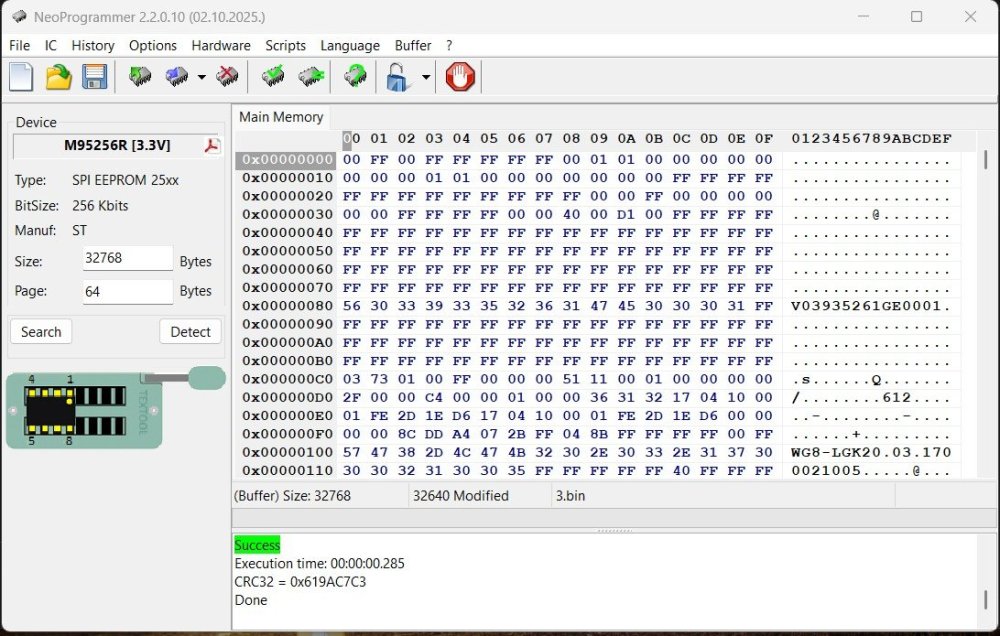Click the first byte 56 in row 0x00000080

(x=351, y=306)
